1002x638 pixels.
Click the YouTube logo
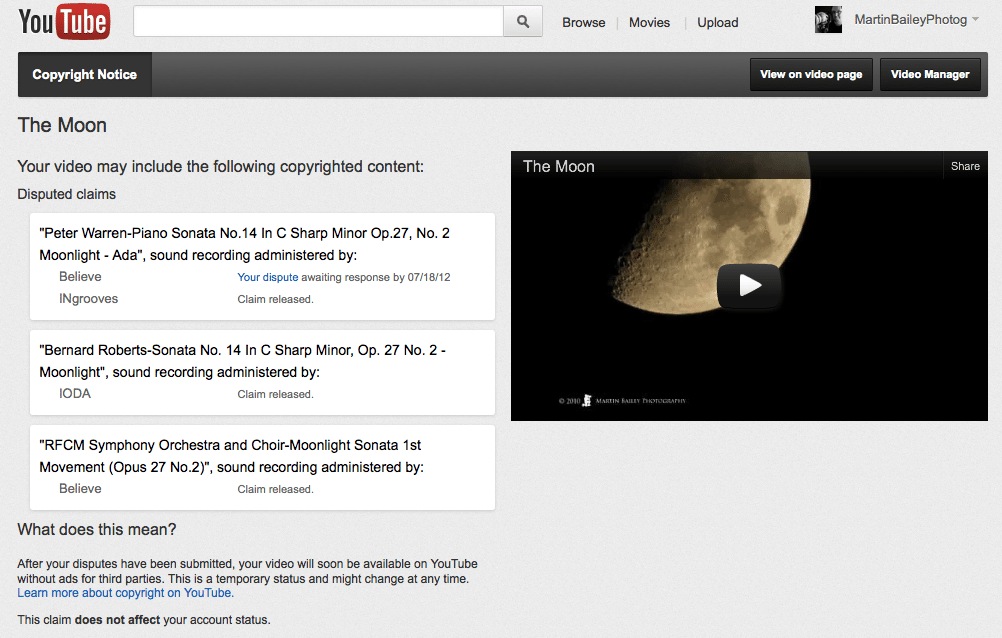[64, 21]
